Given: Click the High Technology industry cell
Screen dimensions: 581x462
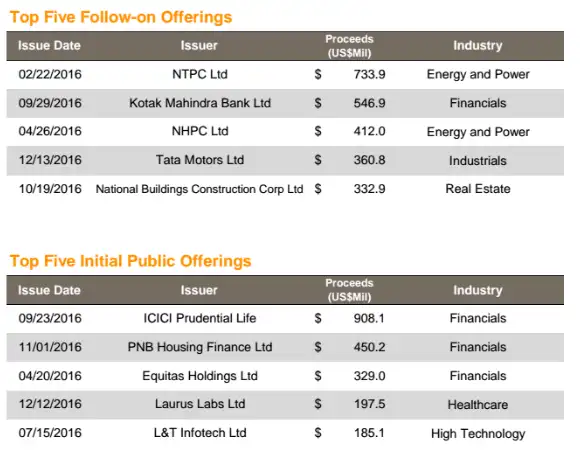Looking at the screenshot, I should pos(478,433).
